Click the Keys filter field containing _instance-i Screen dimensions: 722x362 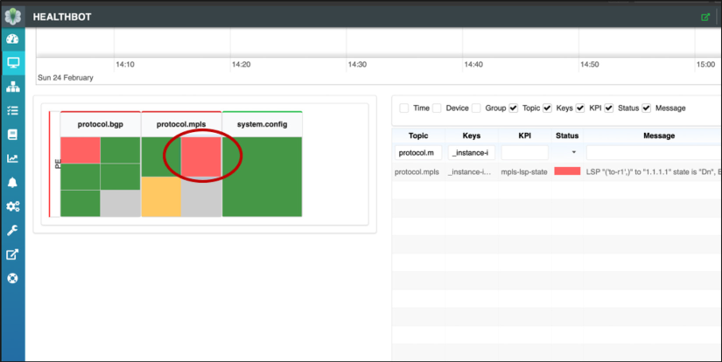(472, 152)
